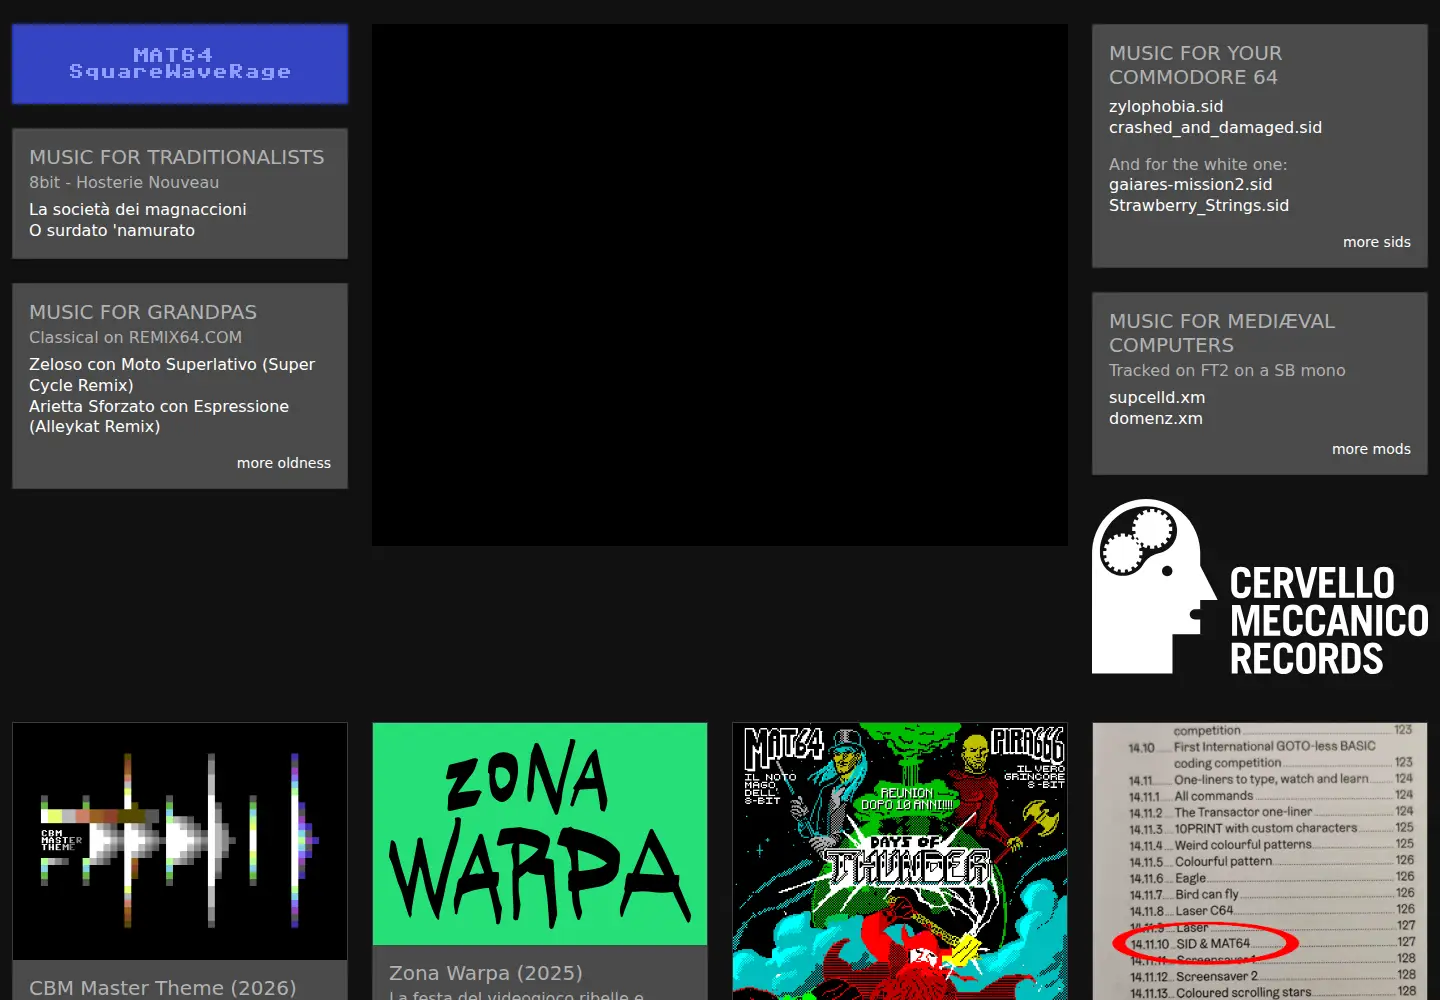Viewport: 1440px width, 1000px height.
Task: Click the 'Zona Warpa (2025)' title
Action: (x=486, y=973)
